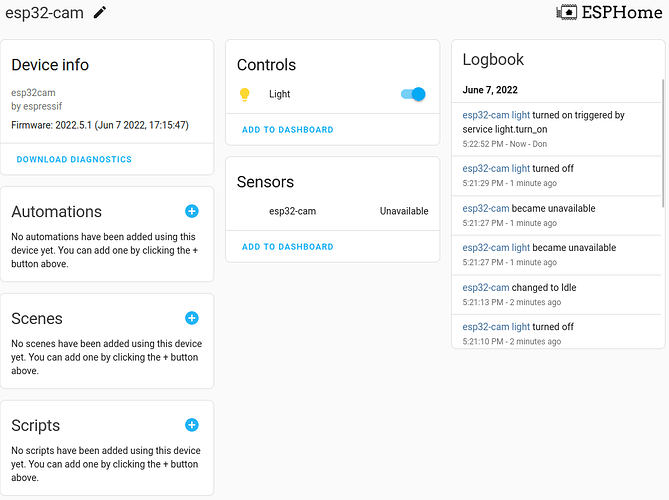
Task: Open esp32-cam light link at 5:21:29 PM entry
Action: click(496, 169)
